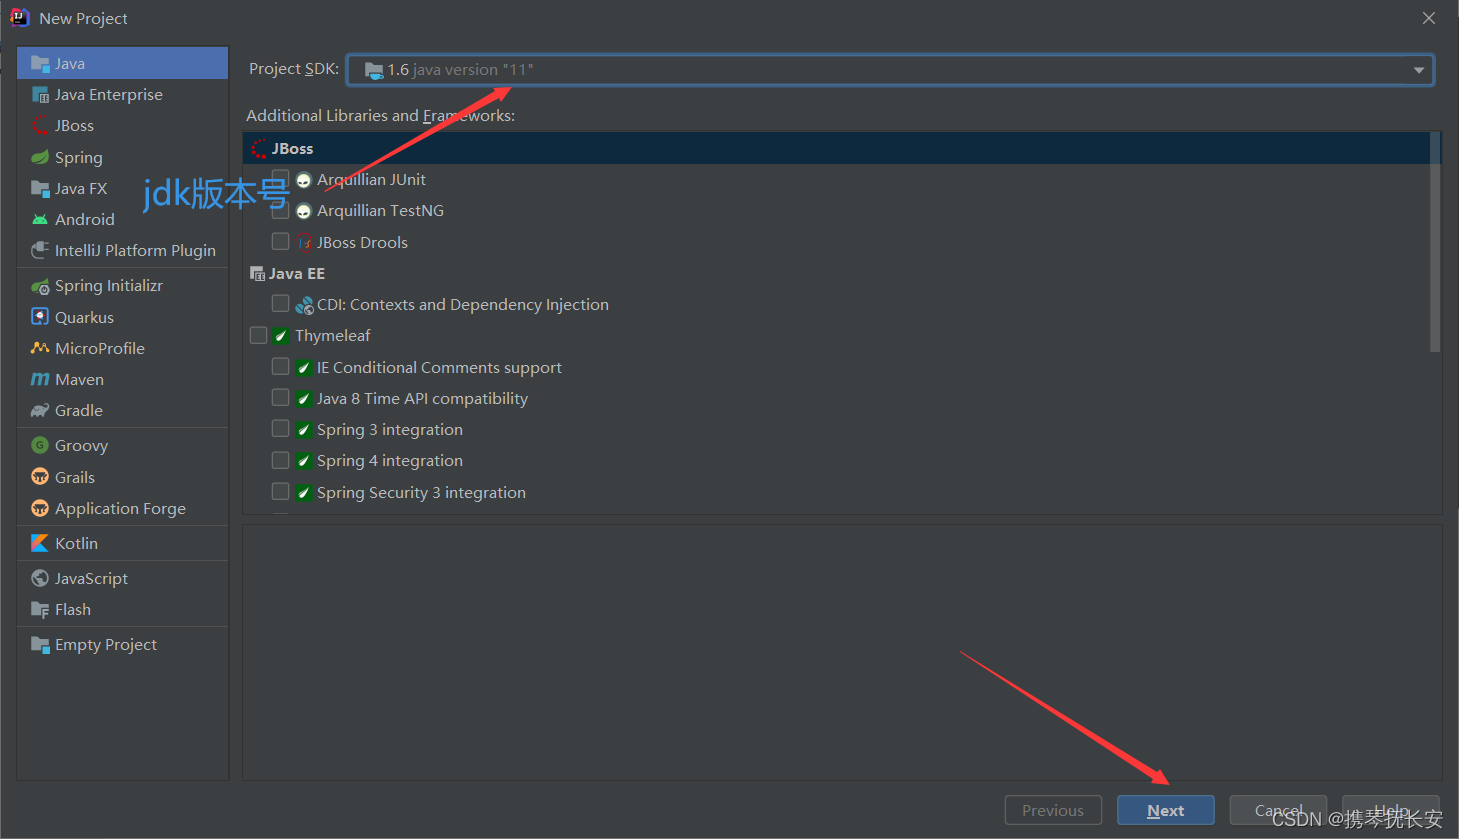Click the MicroProfile icon
The height and width of the screenshot is (839, 1459).
click(40, 348)
